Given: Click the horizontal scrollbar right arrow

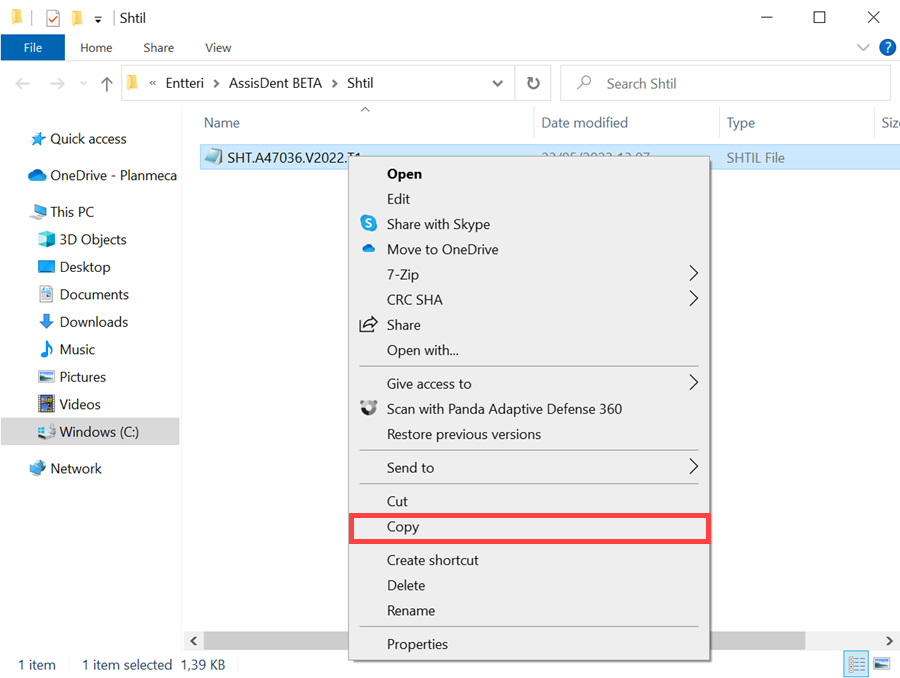Looking at the screenshot, I should pyautogui.click(x=889, y=641).
